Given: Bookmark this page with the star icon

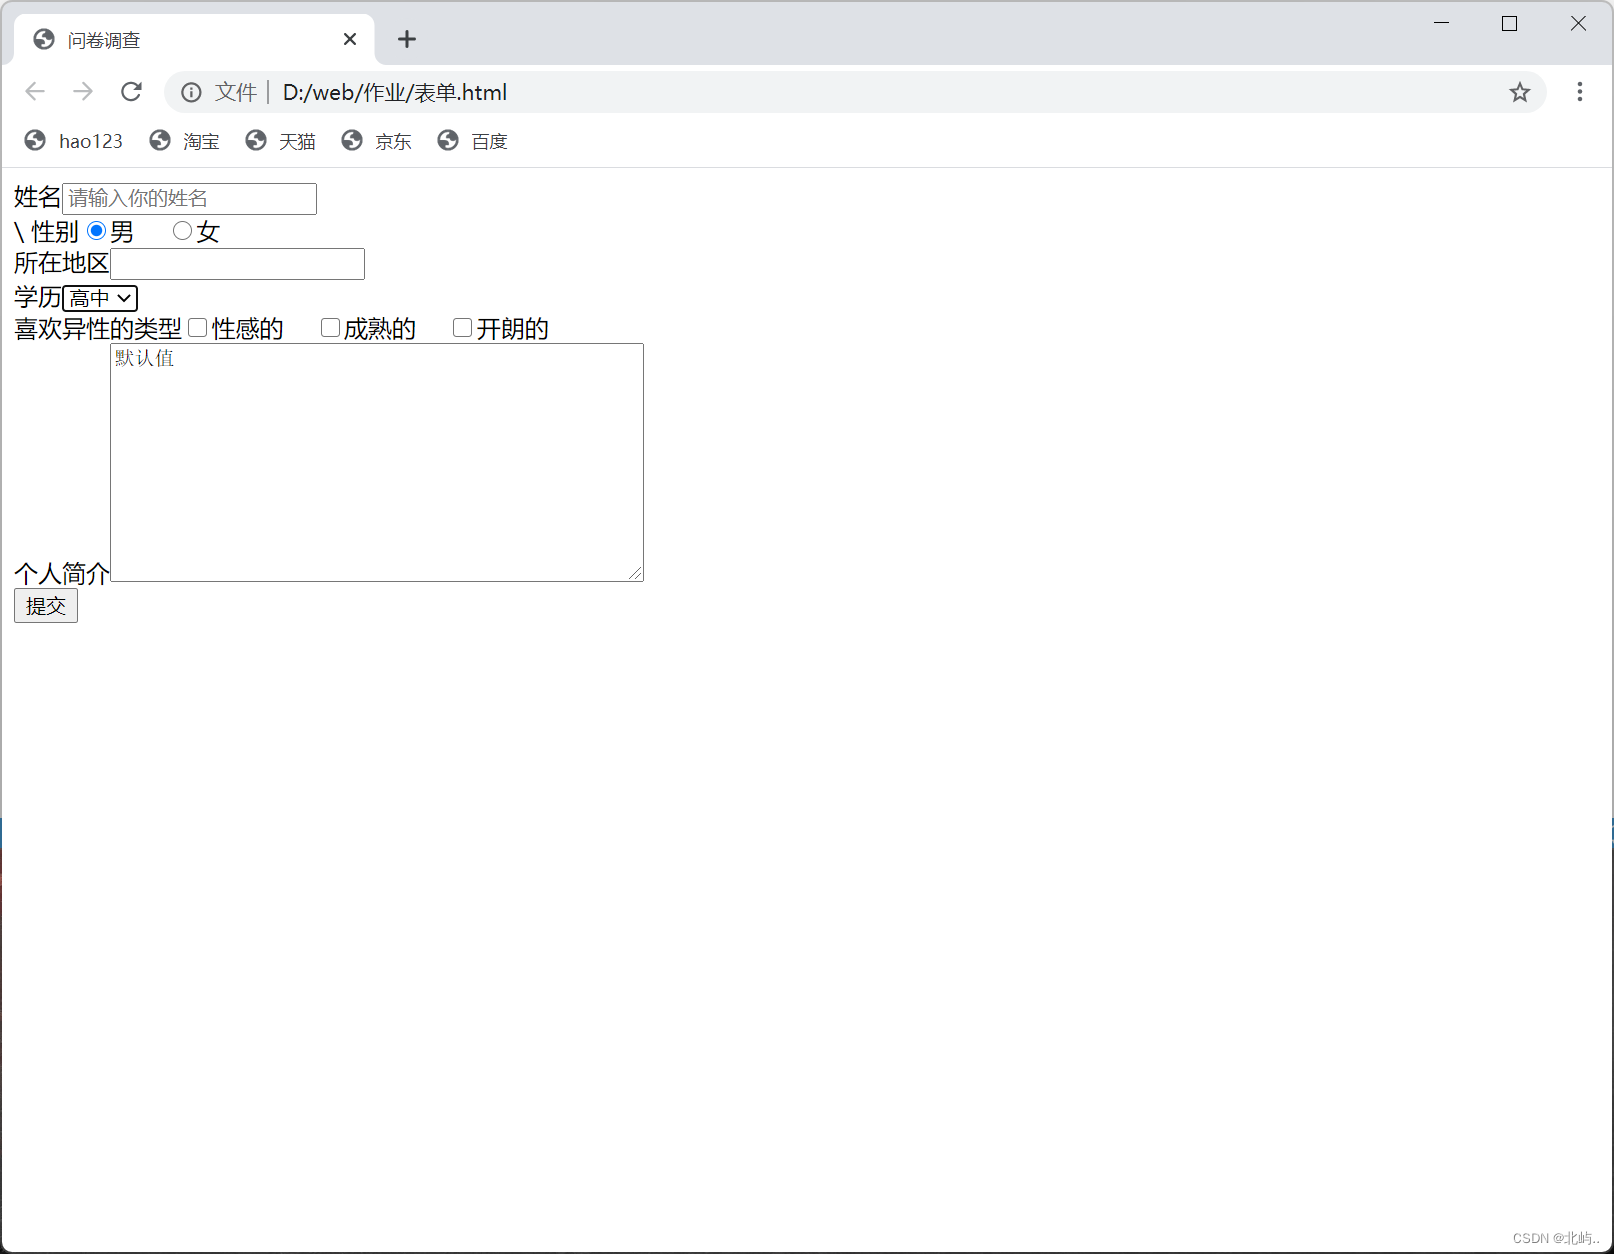Looking at the screenshot, I should click(x=1519, y=92).
